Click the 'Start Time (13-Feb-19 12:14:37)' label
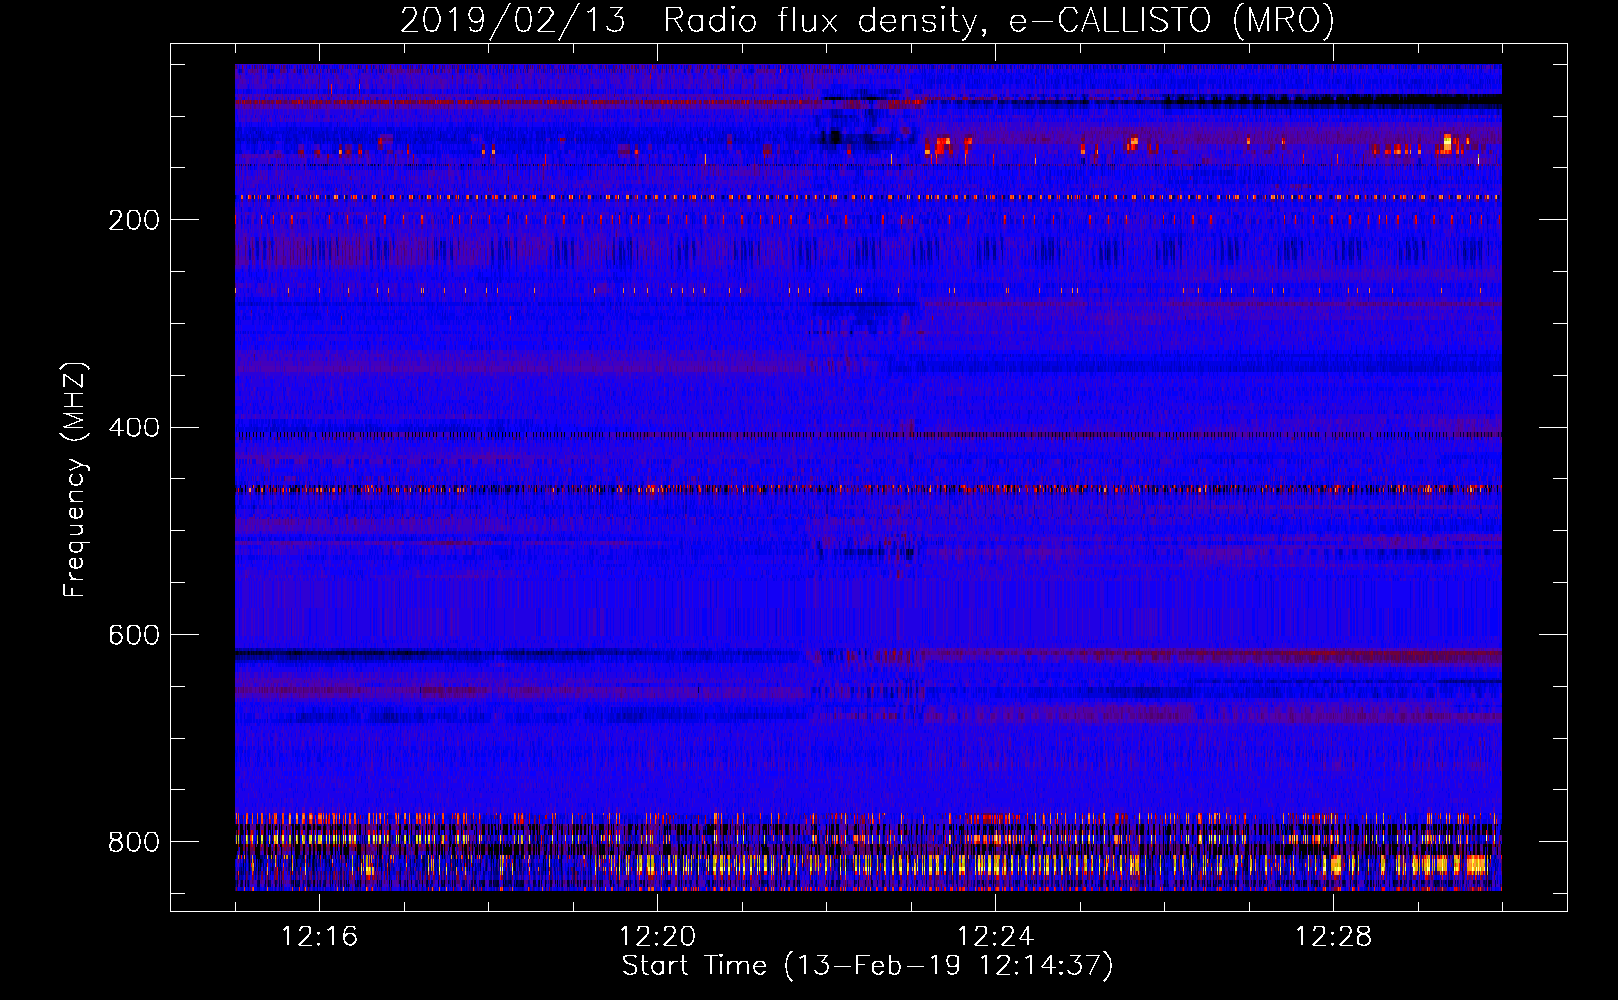 (x=867, y=966)
